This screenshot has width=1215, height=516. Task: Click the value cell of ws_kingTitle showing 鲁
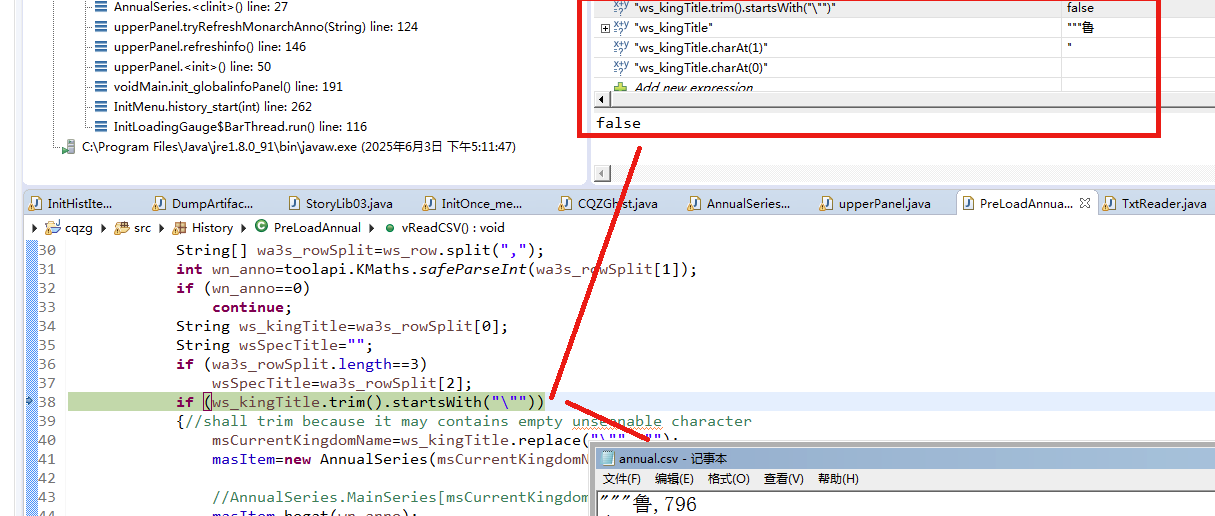click(1080, 28)
